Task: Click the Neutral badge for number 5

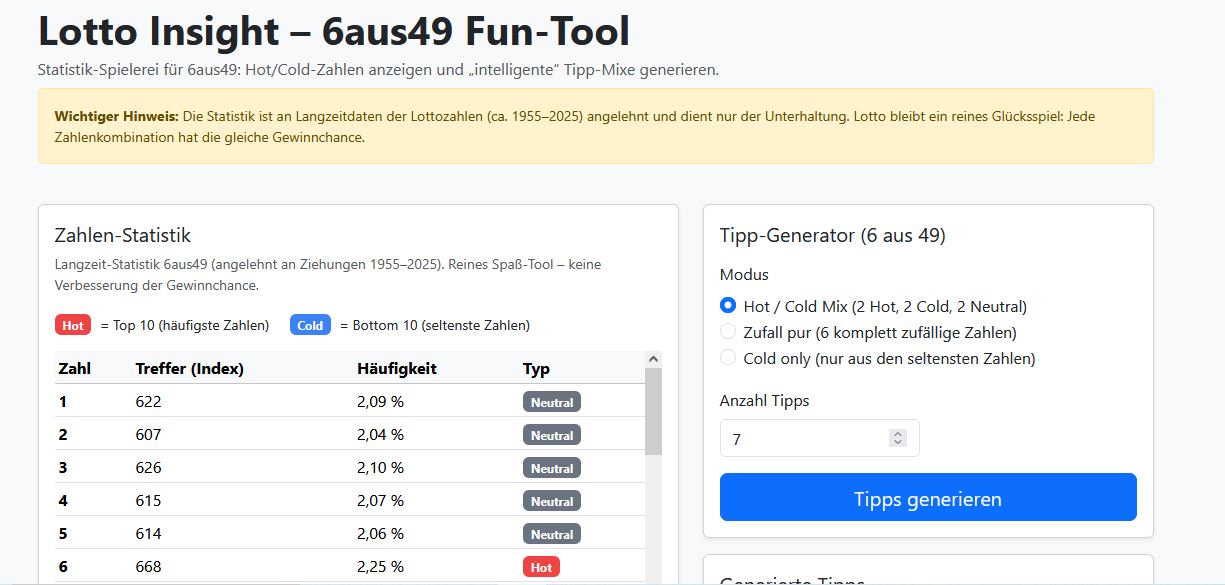Action: click(551, 534)
